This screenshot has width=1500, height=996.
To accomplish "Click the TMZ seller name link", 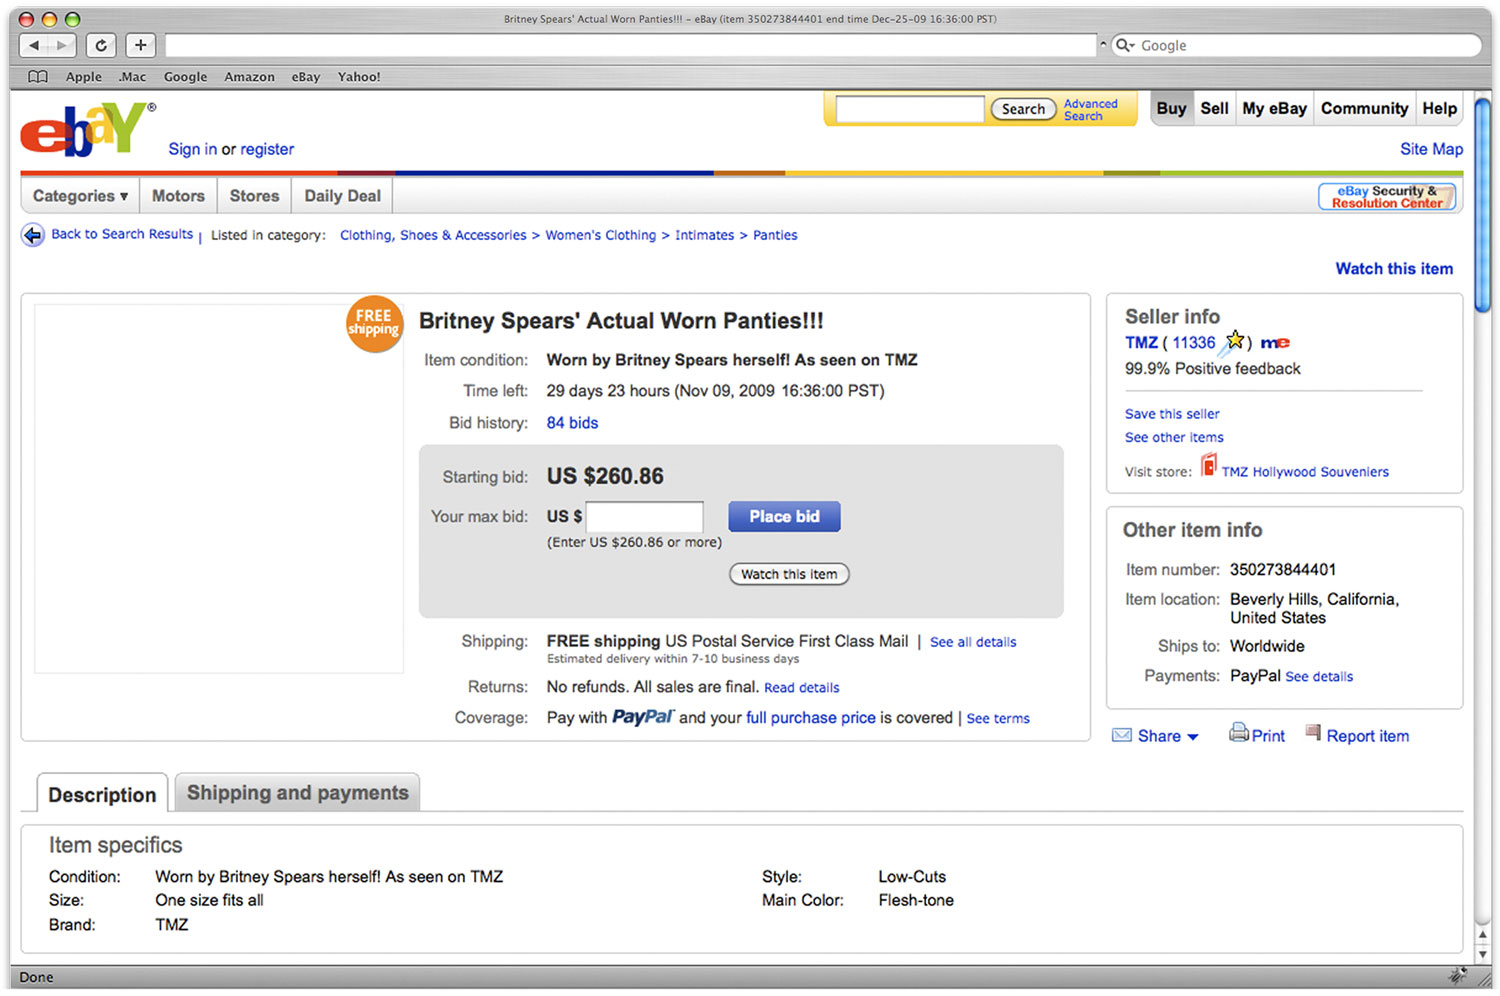I will 1141,343.
